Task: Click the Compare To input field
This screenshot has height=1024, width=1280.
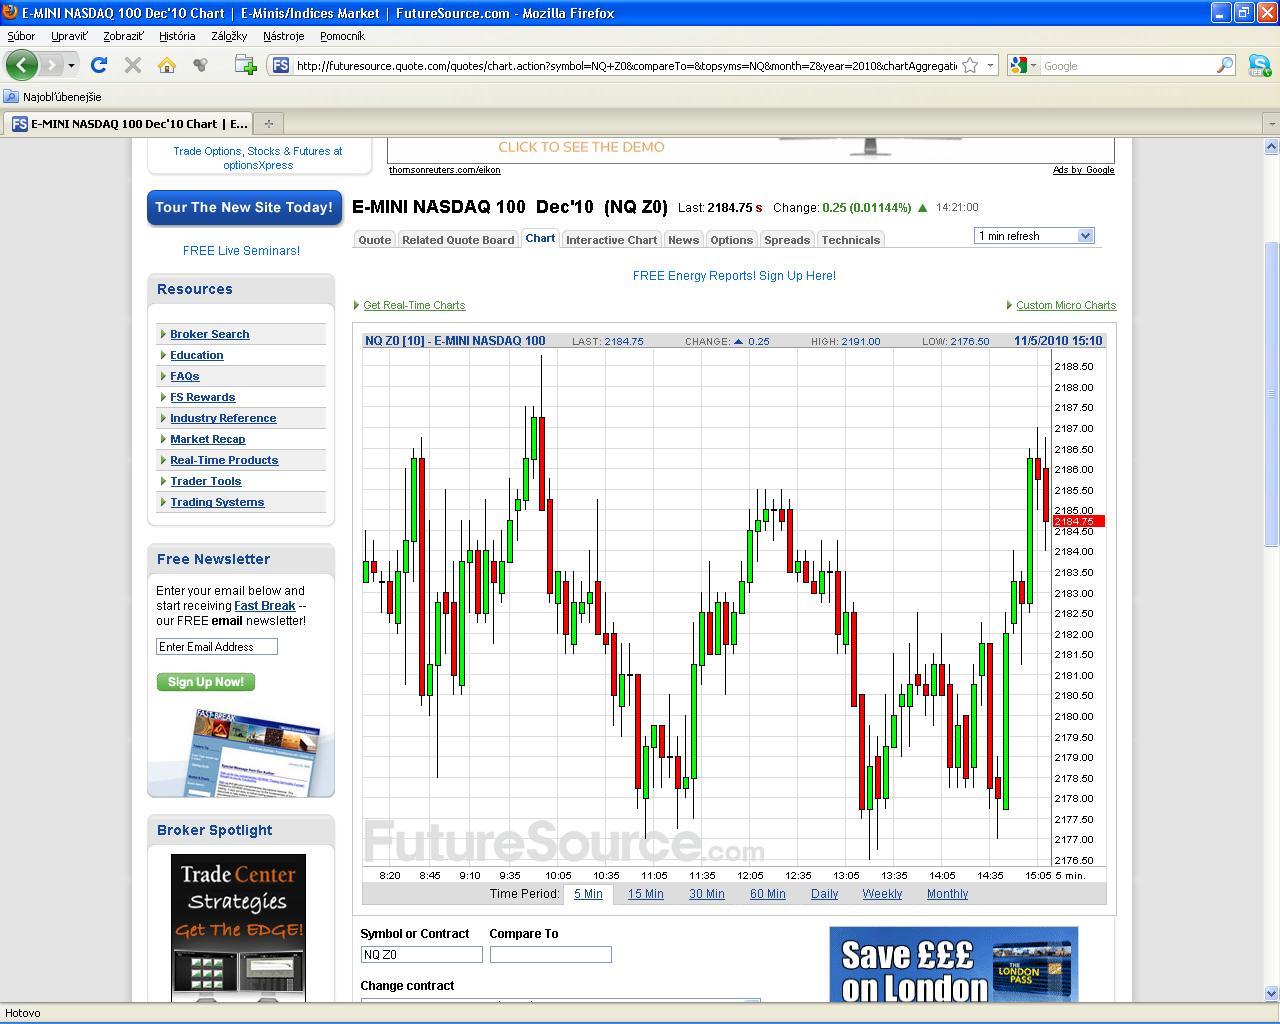Action: pyautogui.click(x=551, y=955)
